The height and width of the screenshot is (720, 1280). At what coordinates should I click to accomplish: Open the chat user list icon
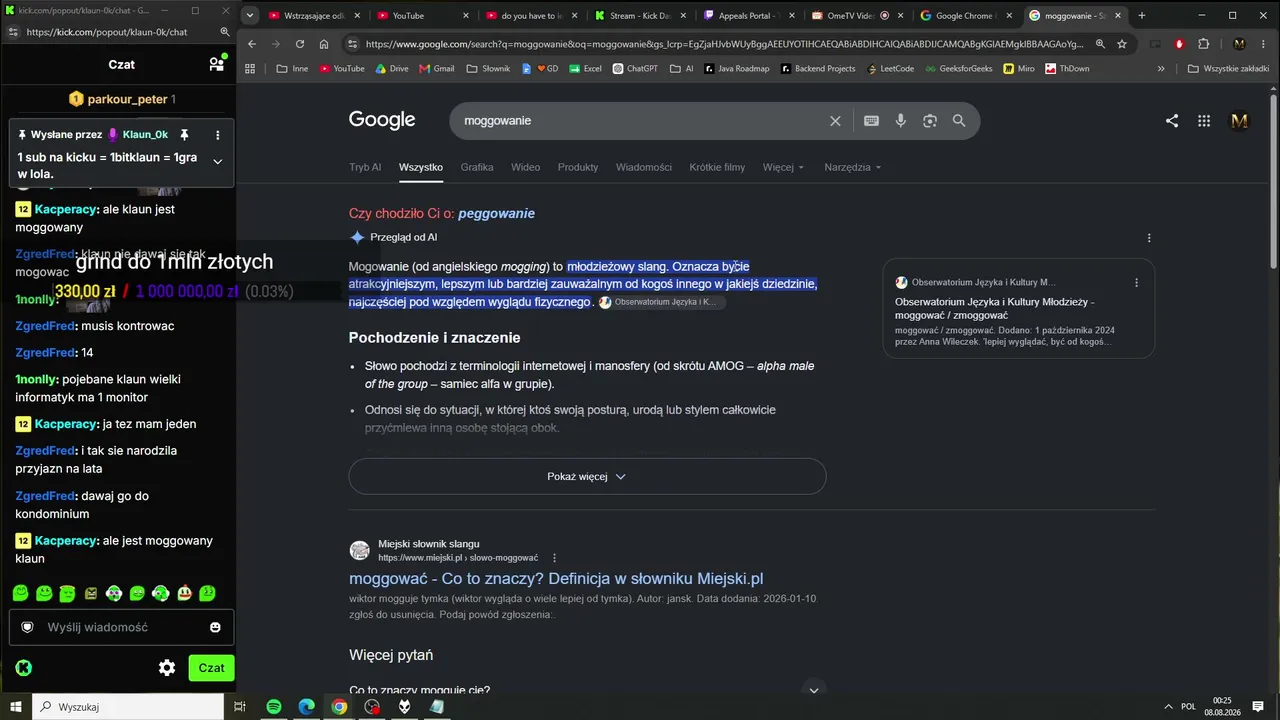[216, 64]
